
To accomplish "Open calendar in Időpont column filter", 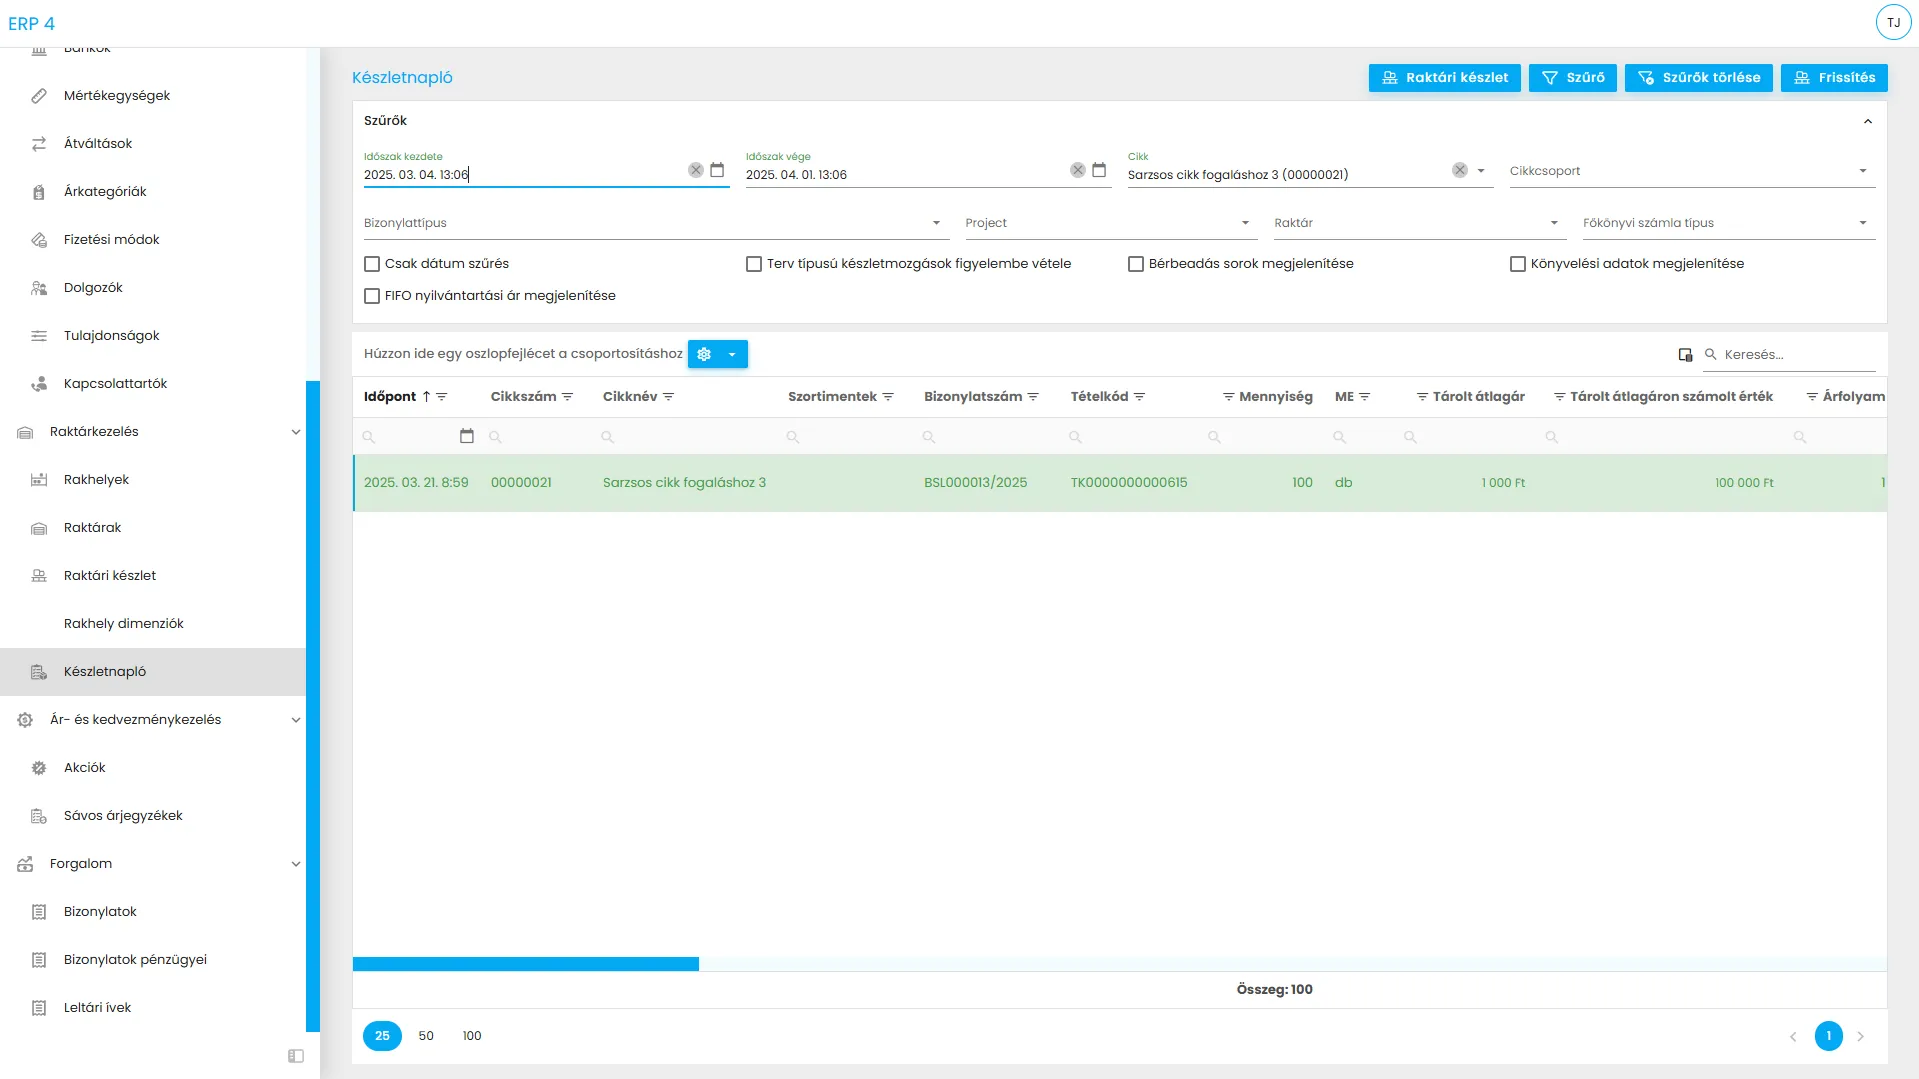I will (466, 437).
